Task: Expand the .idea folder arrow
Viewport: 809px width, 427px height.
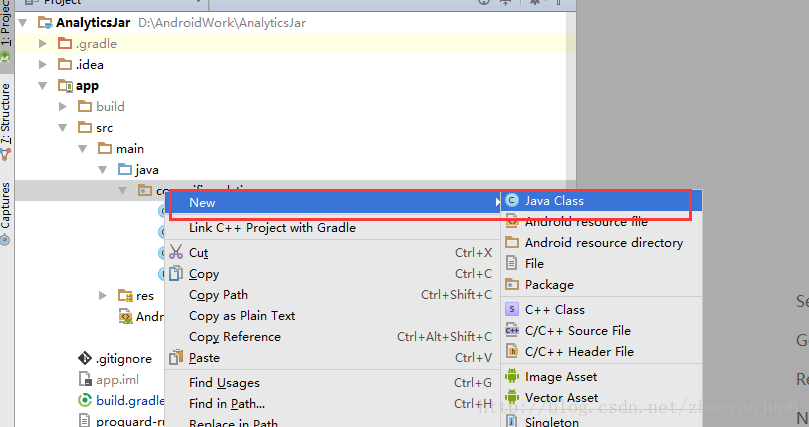Action: (43, 64)
